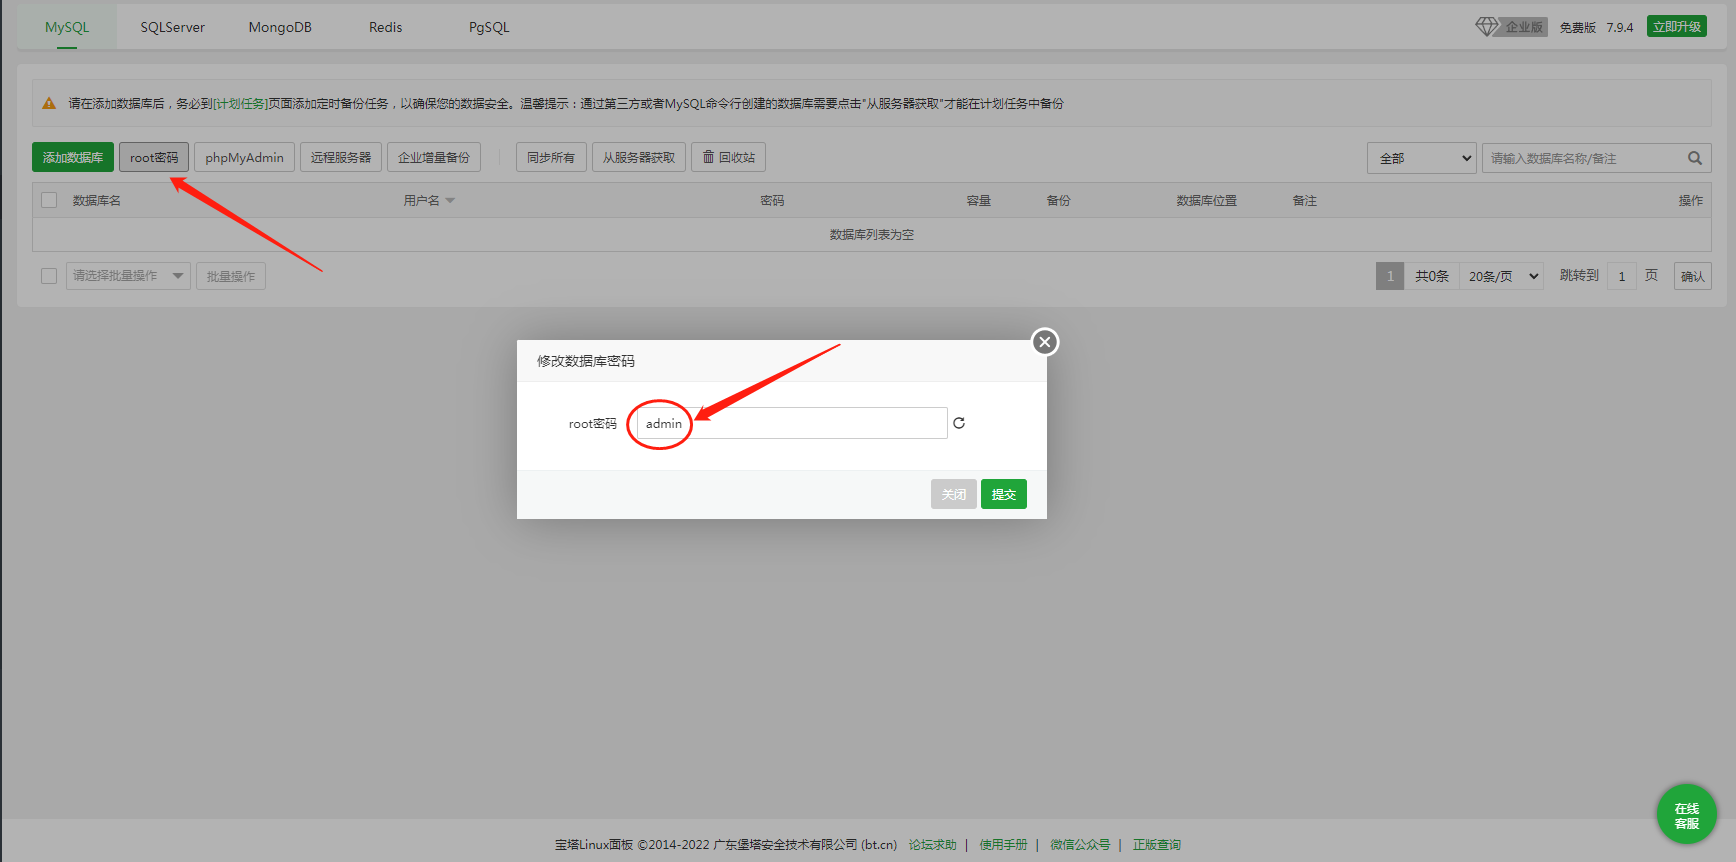Submit the password with 提交 button

1004,494
